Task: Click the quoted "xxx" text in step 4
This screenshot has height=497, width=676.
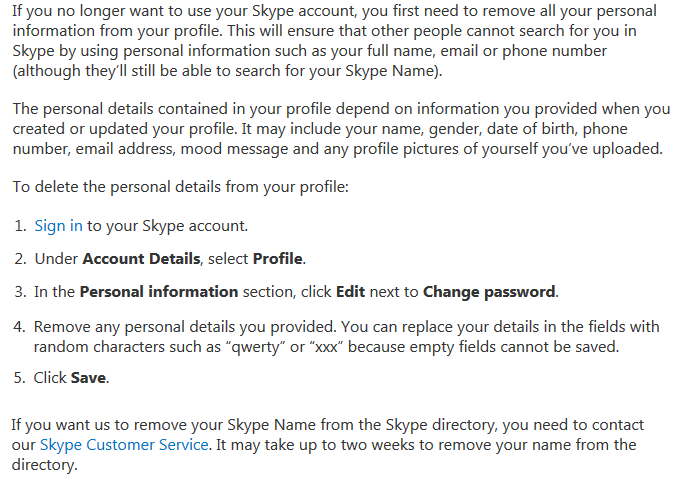Action: (x=326, y=347)
